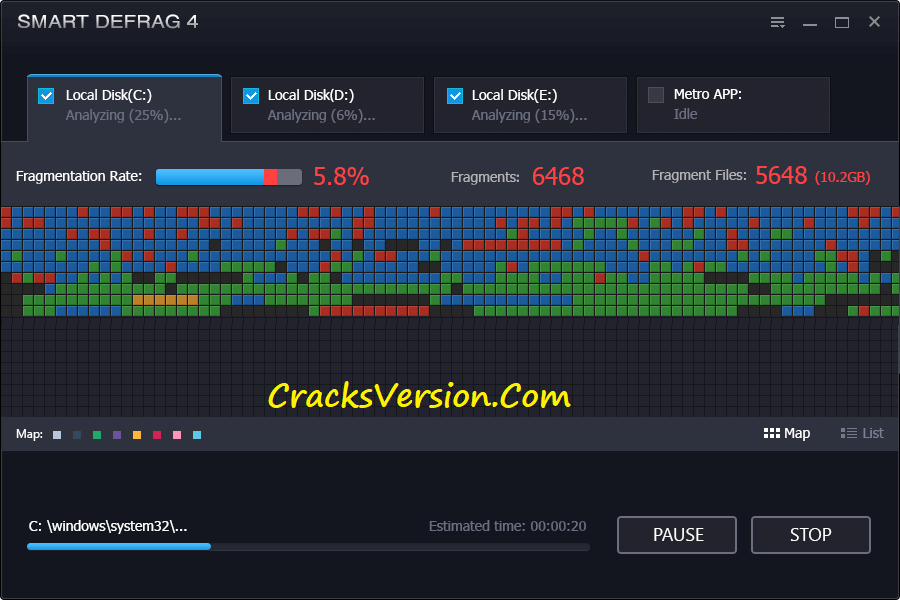900x600 pixels.
Task: Click the analysis progress bar at bottom
Action: coord(308,547)
